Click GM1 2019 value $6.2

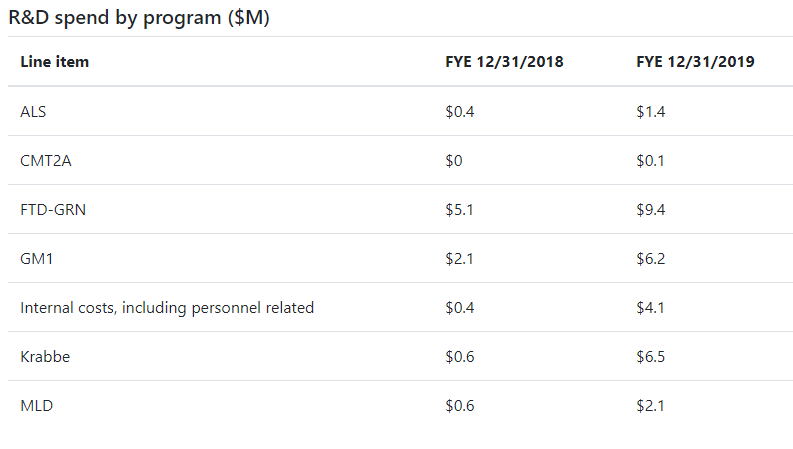(x=651, y=259)
